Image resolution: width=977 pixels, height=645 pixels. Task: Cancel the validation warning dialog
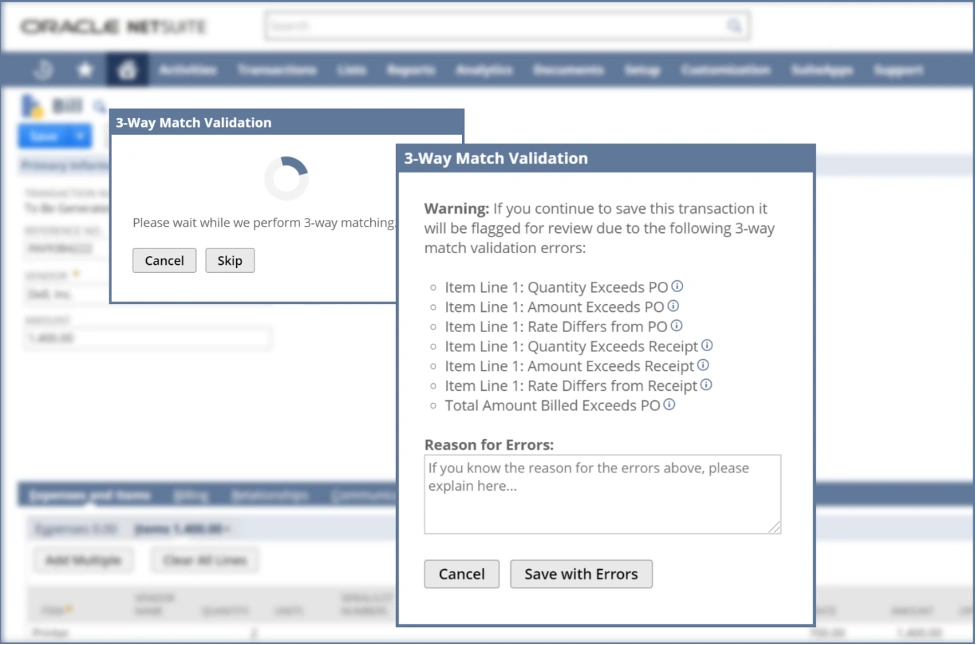tap(461, 574)
